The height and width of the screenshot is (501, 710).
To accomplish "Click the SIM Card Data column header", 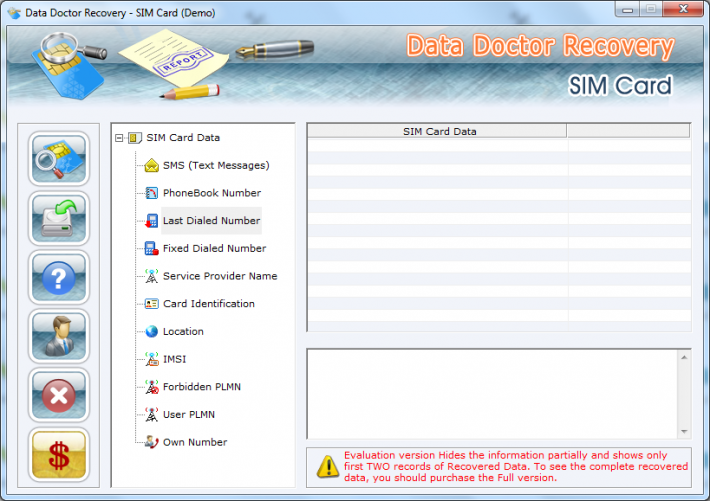I will click(437, 131).
